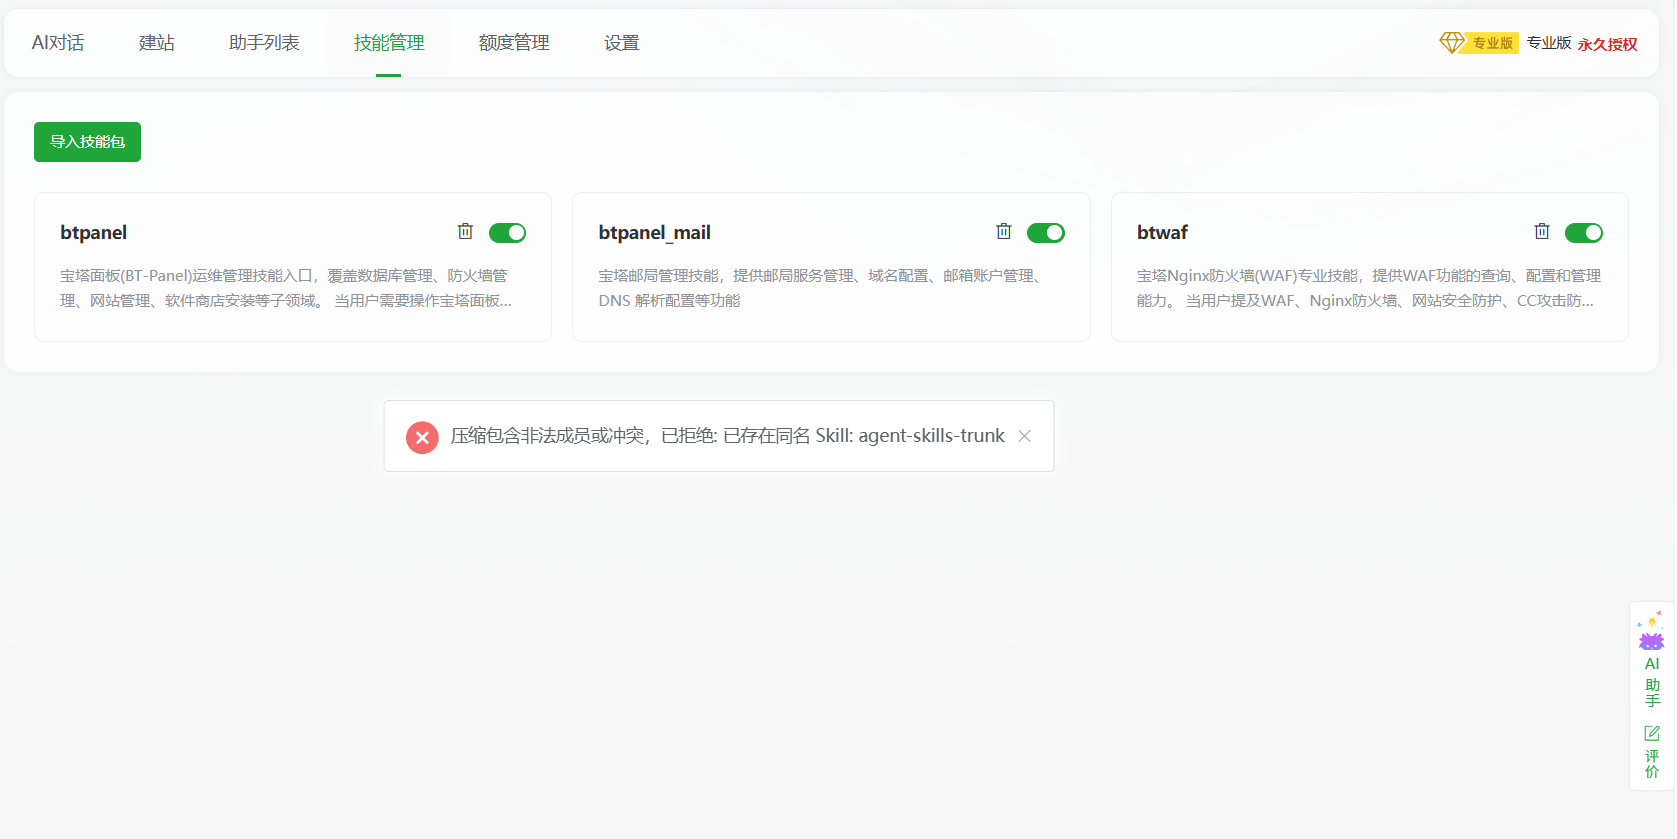1677x839 pixels.
Task: Click the red error icon in notification
Action: click(x=422, y=437)
